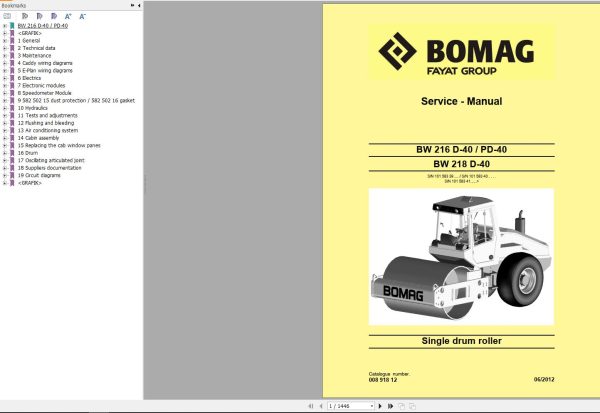Expand the 1 General bookmark node

[5, 41]
